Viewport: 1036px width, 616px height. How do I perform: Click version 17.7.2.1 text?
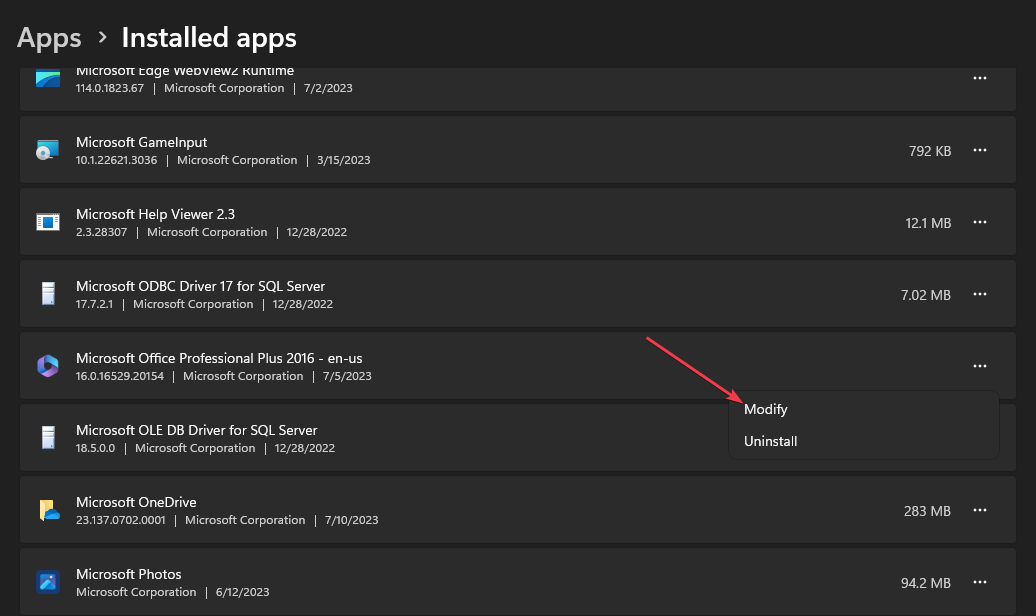(94, 304)
